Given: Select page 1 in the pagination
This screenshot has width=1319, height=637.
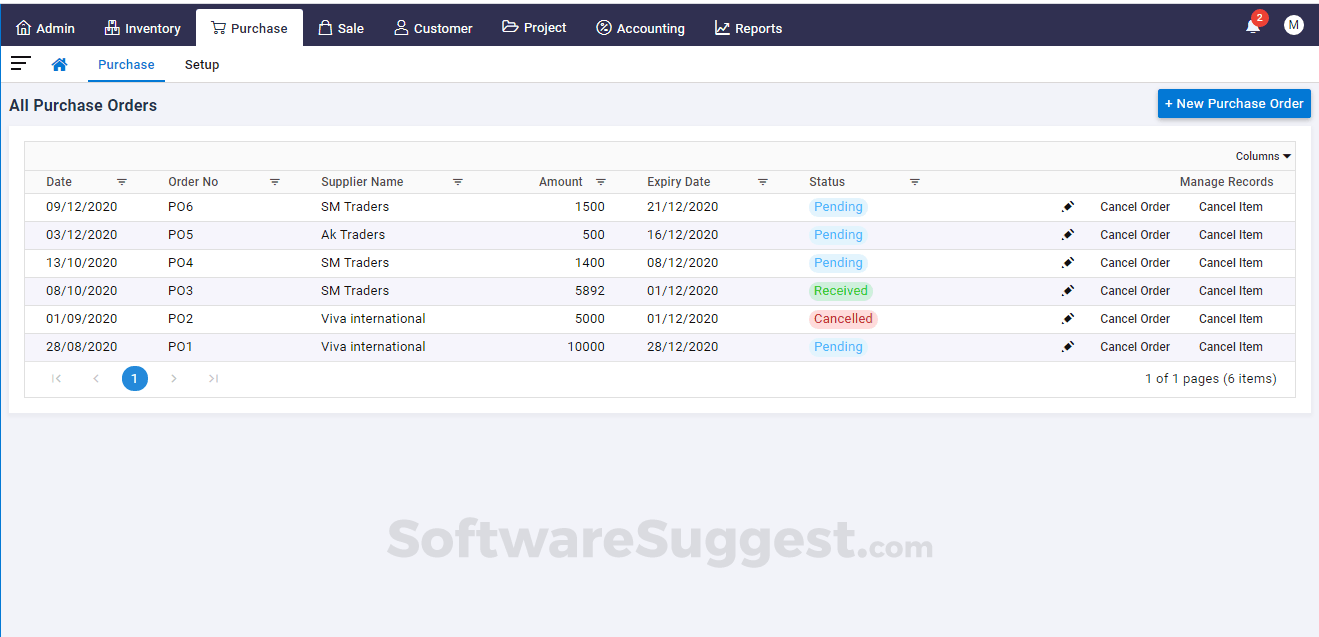Looking at the screenshot, I should [x=135, y=378].
